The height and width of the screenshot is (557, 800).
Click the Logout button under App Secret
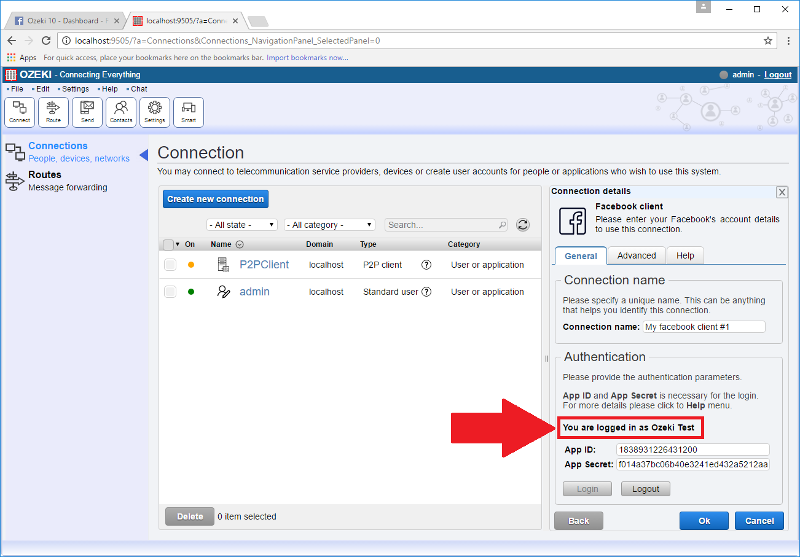coord(645,489)
